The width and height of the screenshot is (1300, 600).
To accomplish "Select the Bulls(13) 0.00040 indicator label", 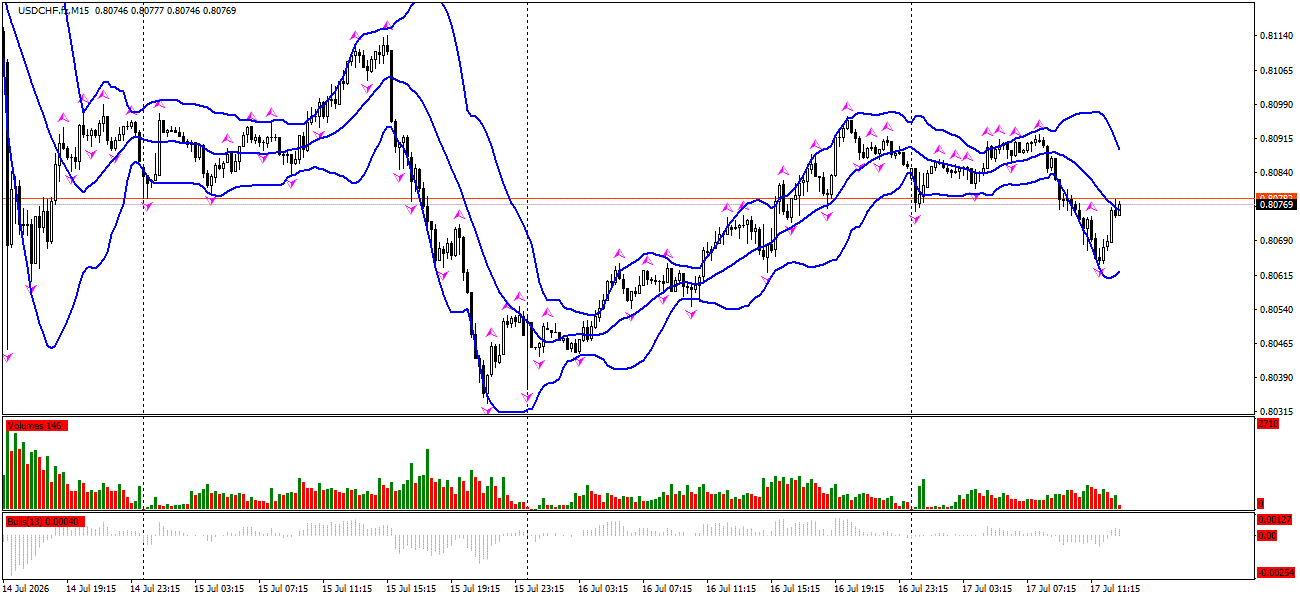I will 45,522.
